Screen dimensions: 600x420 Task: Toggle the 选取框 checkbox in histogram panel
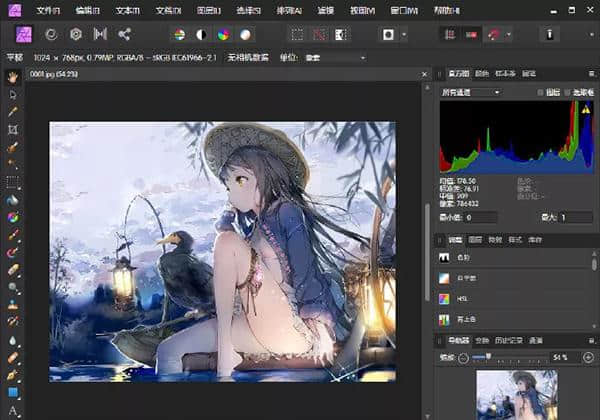(567, 92)
